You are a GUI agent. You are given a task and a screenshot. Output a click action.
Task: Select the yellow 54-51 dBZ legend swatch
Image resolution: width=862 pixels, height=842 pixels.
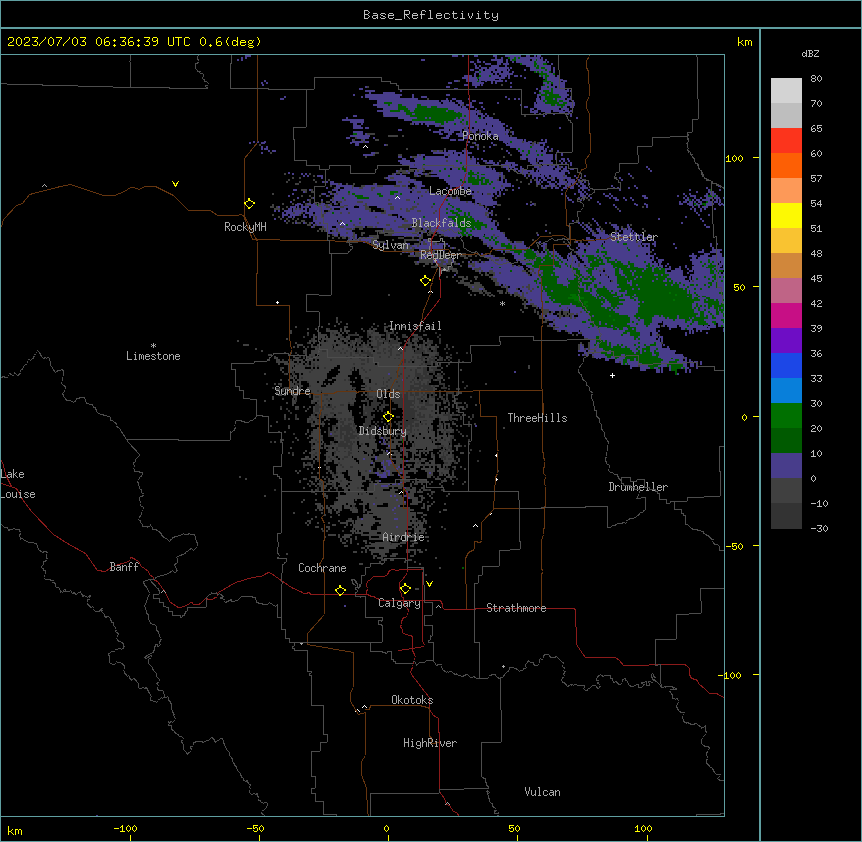(786, 215)
